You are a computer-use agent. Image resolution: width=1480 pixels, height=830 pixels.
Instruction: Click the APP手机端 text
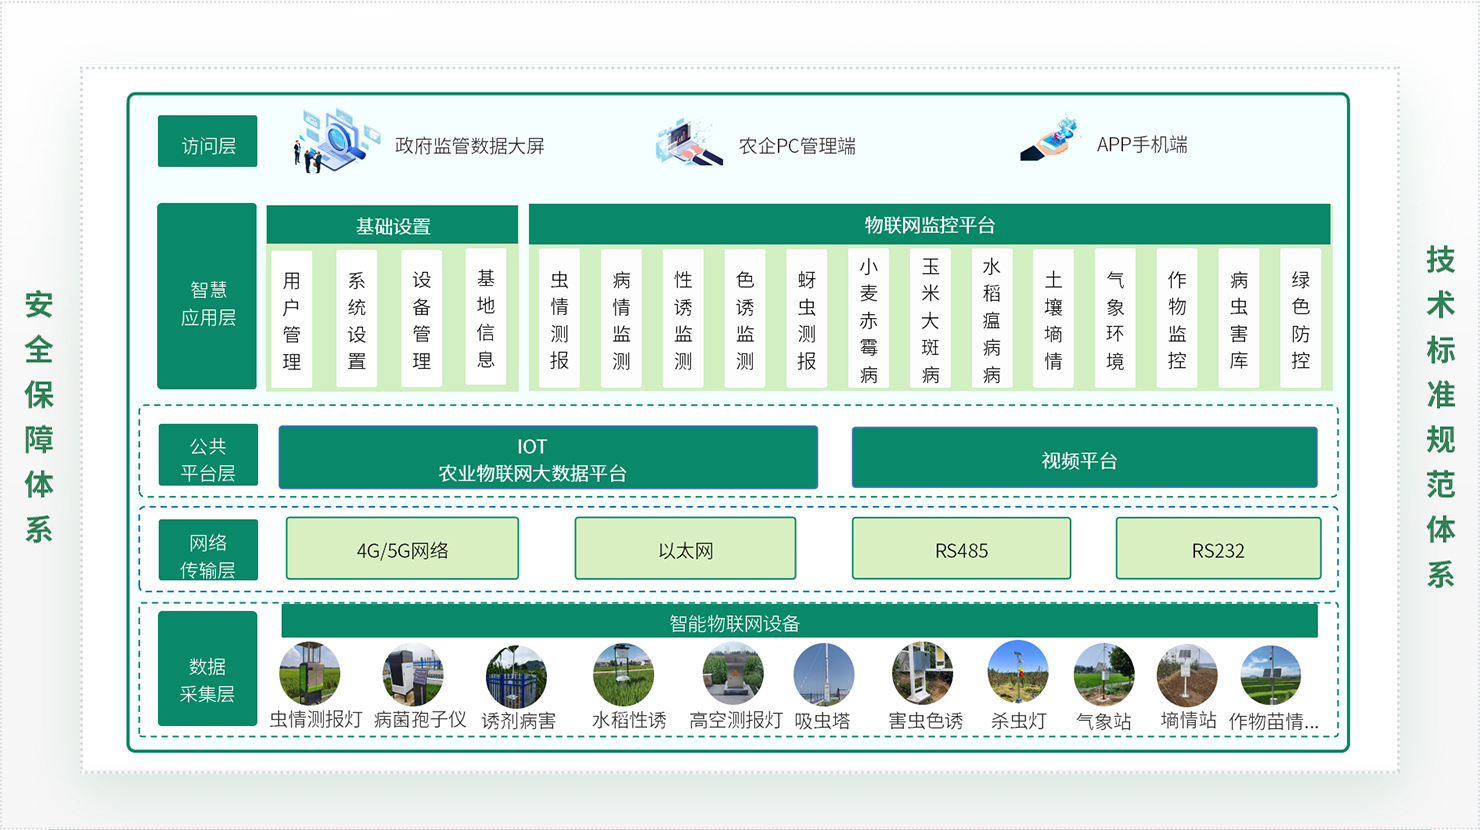click(1142, 145)
